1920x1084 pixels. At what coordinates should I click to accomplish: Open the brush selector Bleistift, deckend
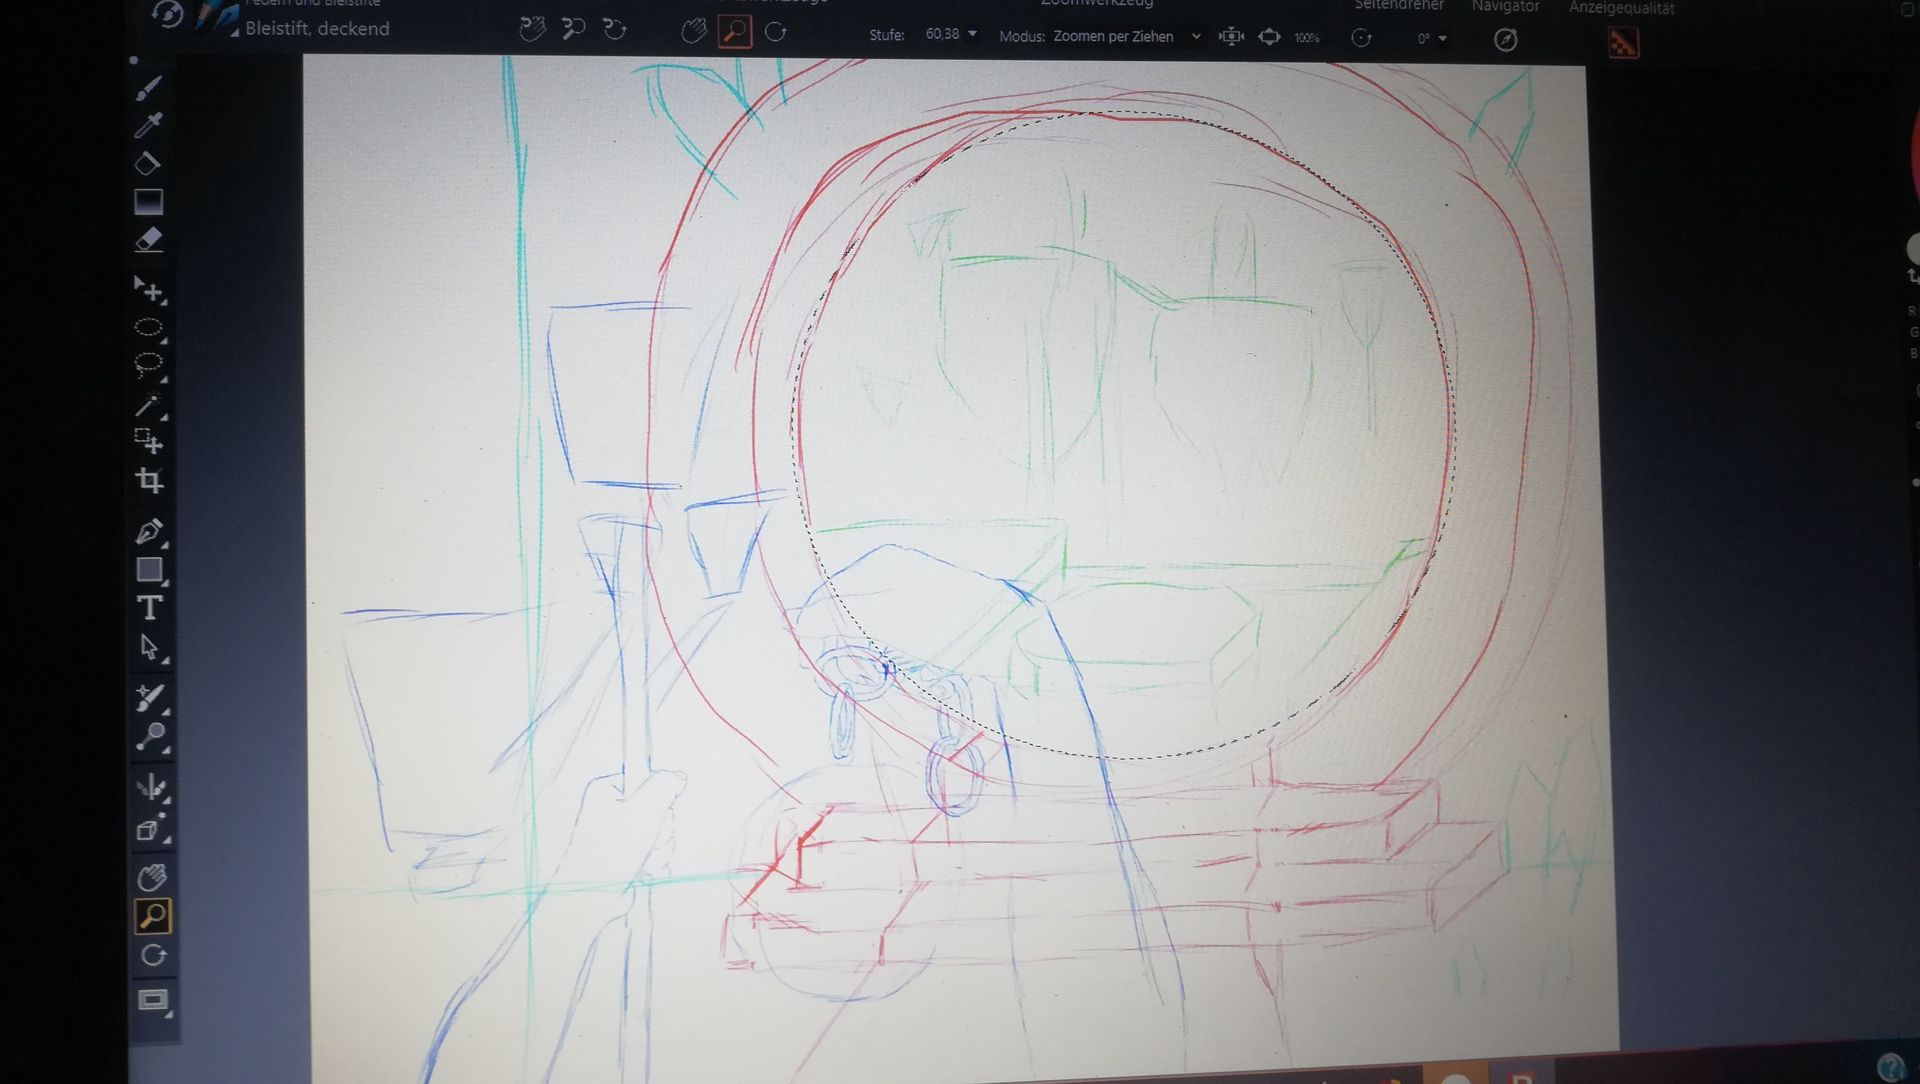317,29
